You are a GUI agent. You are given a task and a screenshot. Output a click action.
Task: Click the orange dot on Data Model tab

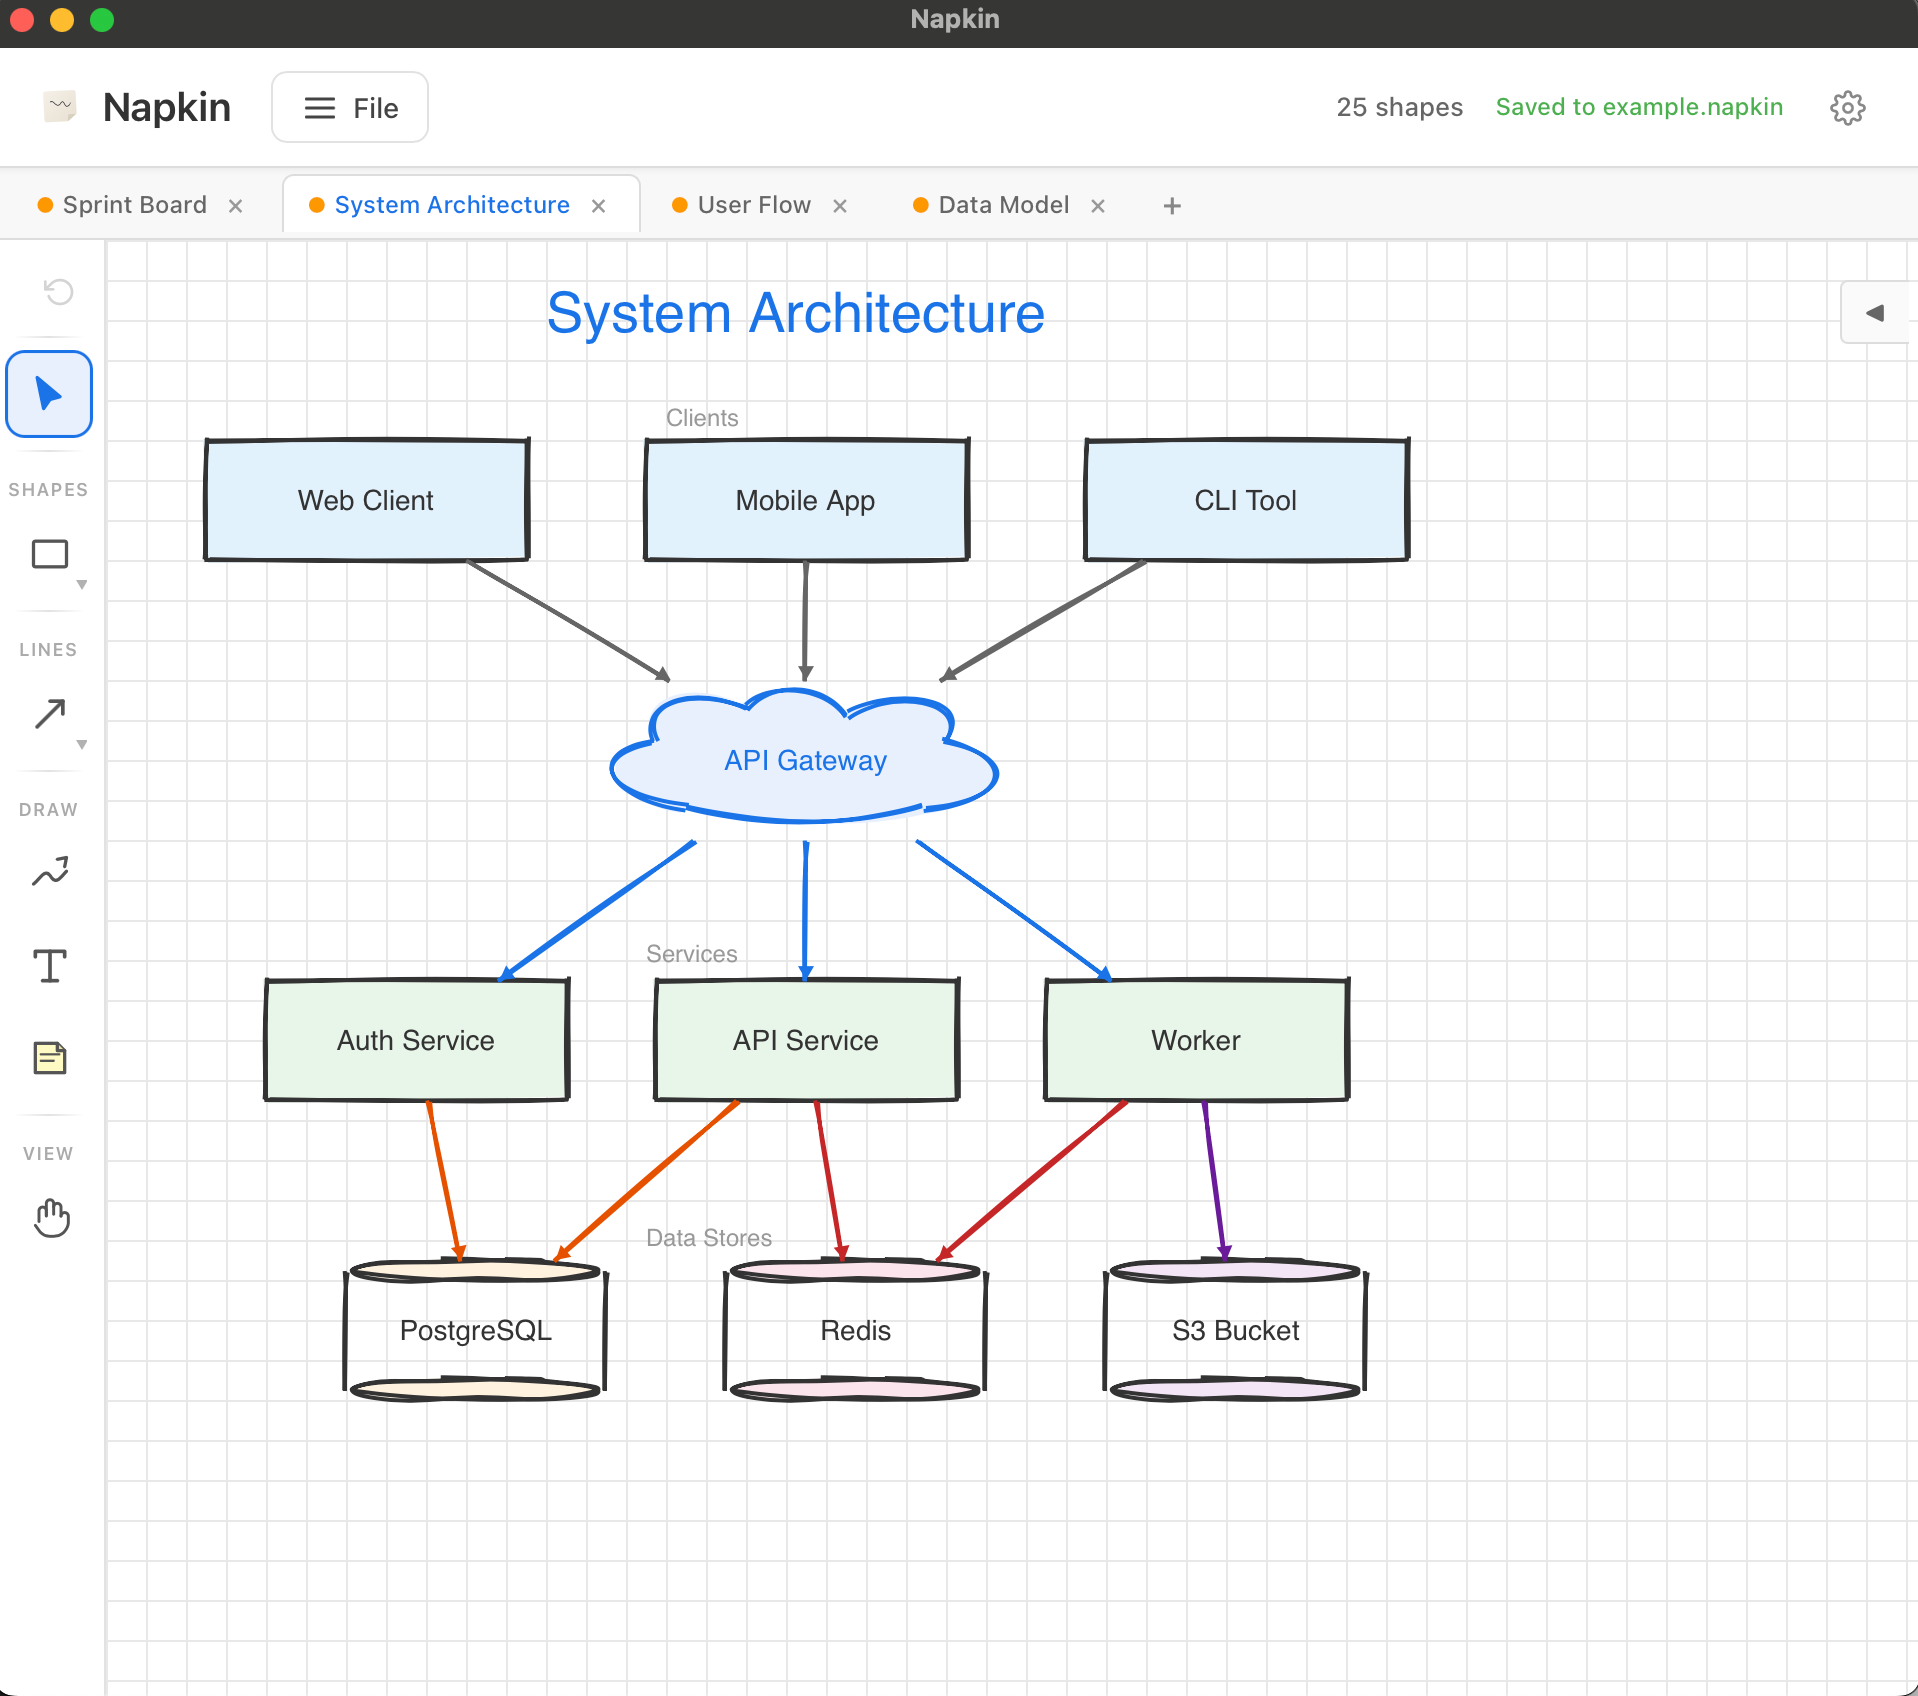tap(919, 204)
